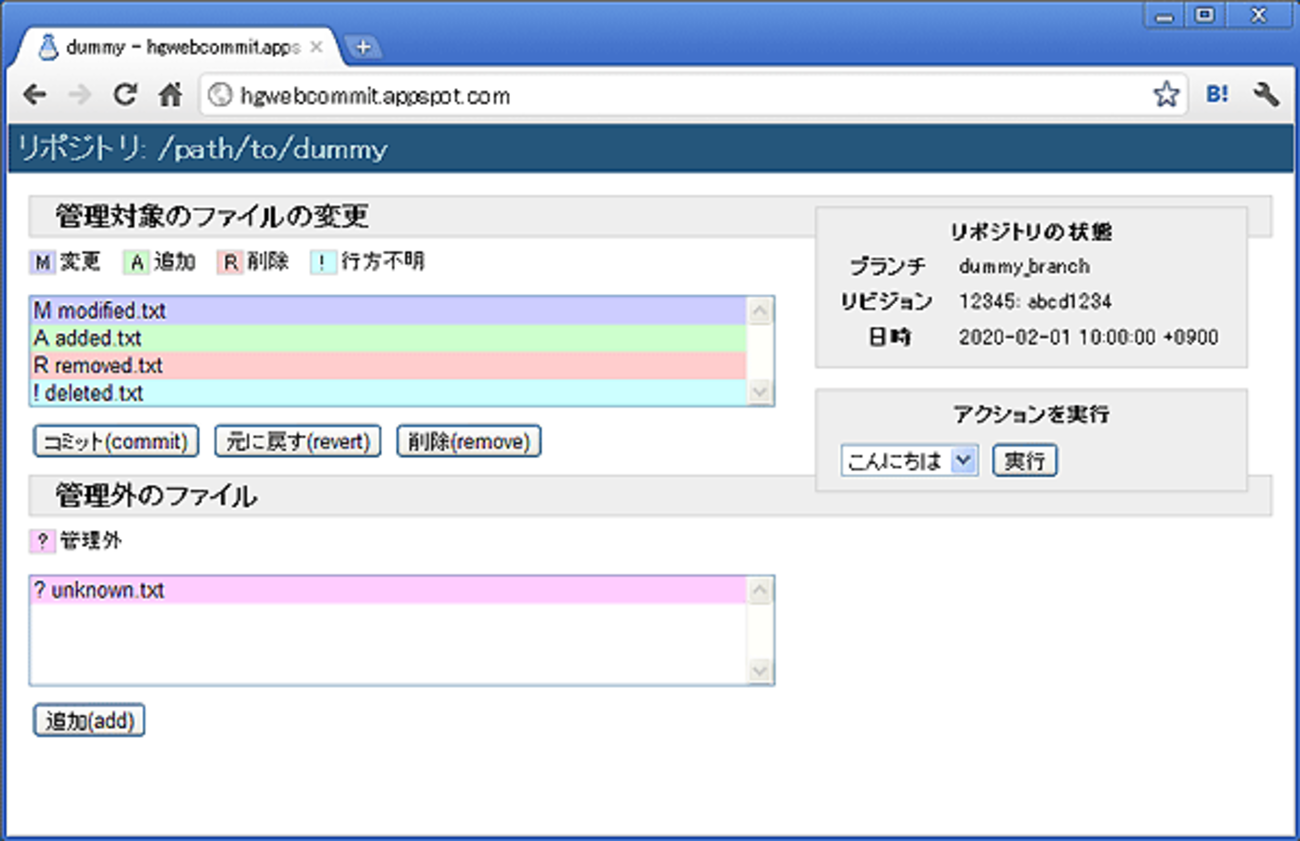
Task: Click the アクションを実行 panel title
Action: pos(1031,414)
